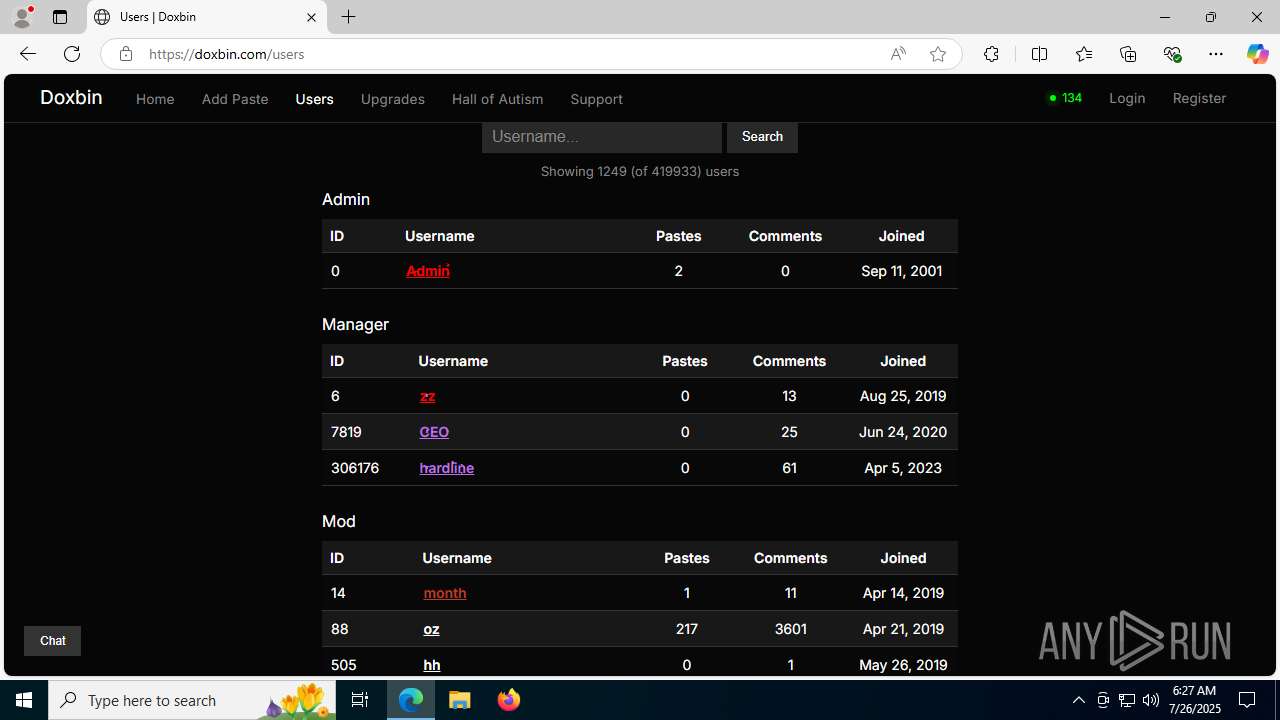Click the Search button
Image resolution: width=1280 pixels, height=720 pixels.
click(x=762, y=137)
